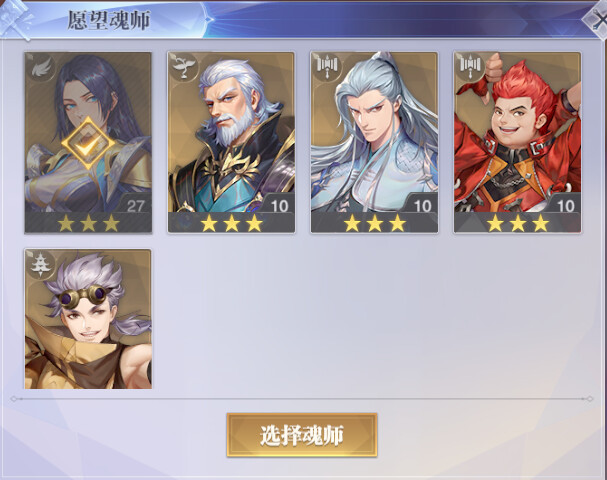607x480 pixels.
Task: Click the three-star rating under the silver-haired man
Action: (x=374, y=224)
